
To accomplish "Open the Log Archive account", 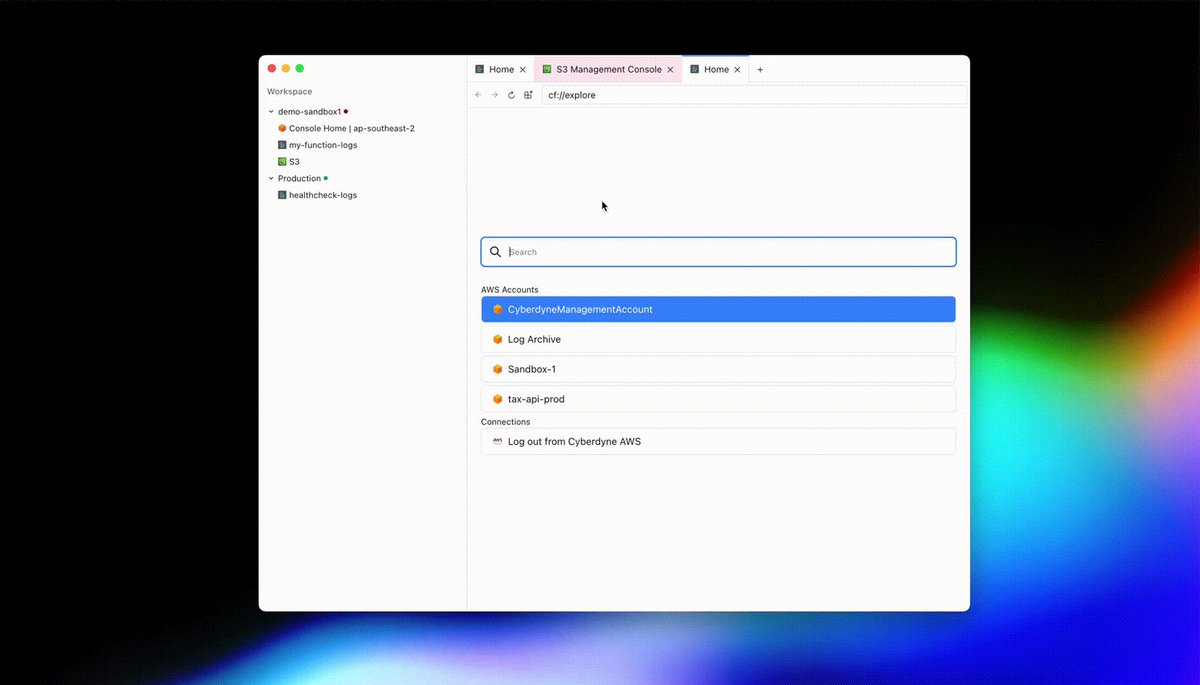I will (718, 340).
